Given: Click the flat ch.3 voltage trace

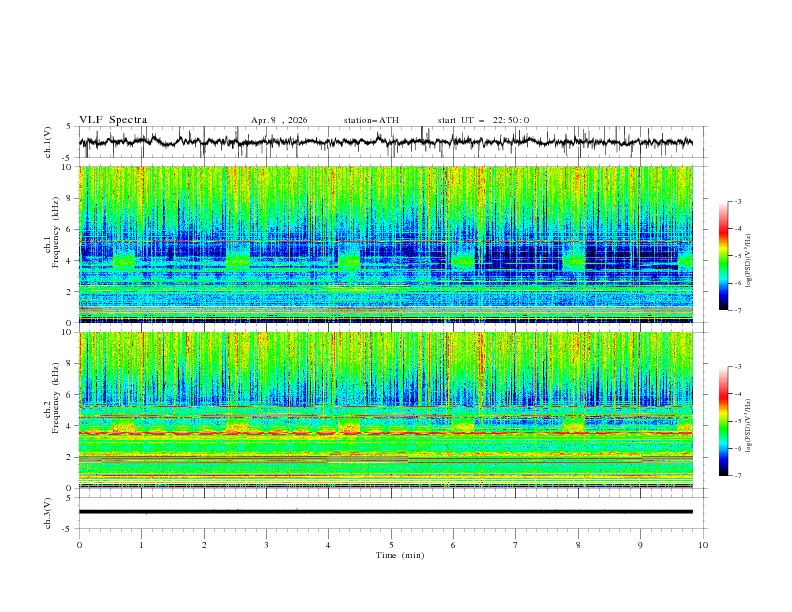Looking at the screenshot, I should pyautogui.click(x=385, y=512).
